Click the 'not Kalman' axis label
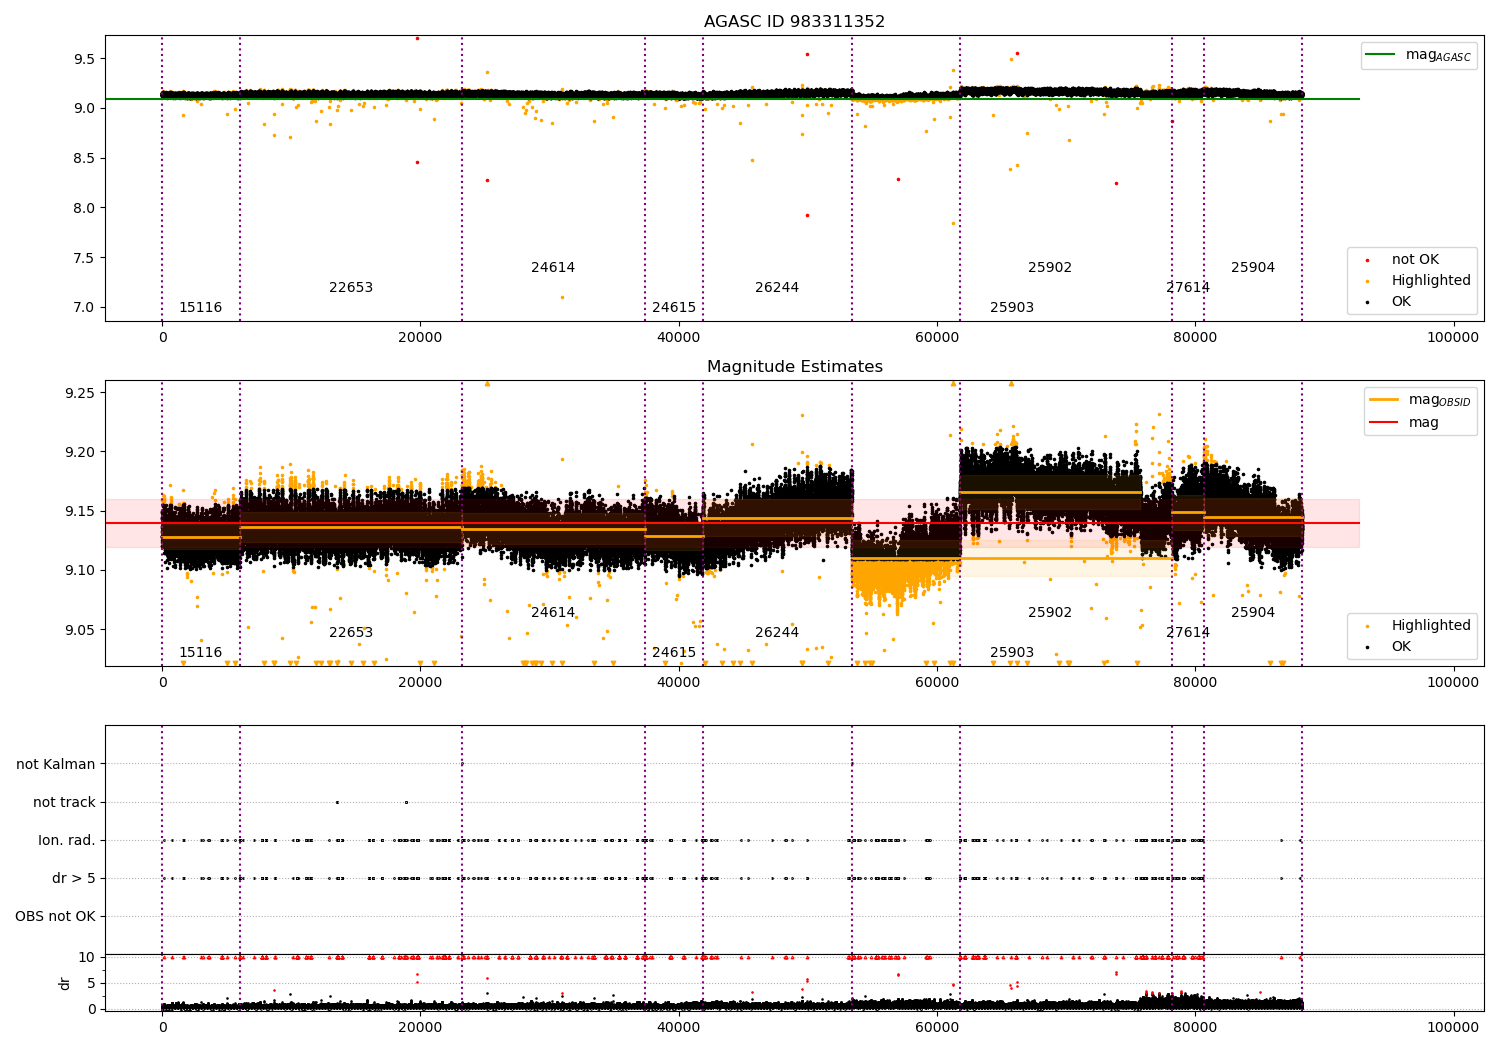The height and width of the screenshot is (1050, 1500). 56,764
